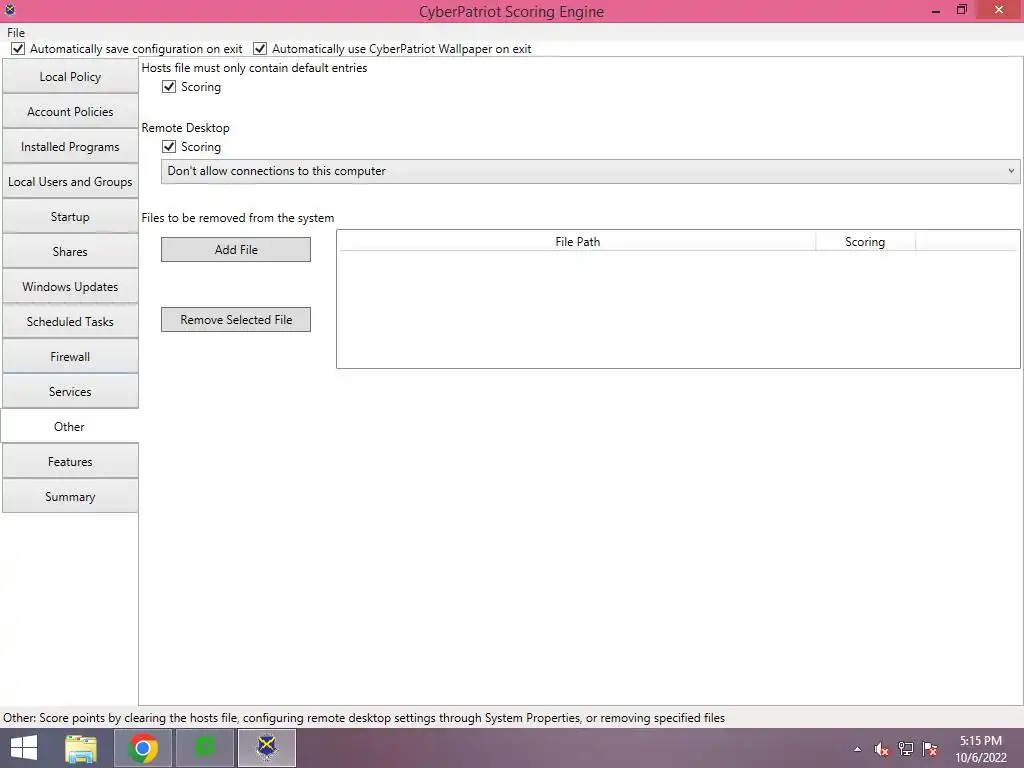Select the Startup tab
The image size is (1024, 768).
(x=70, y=217)
